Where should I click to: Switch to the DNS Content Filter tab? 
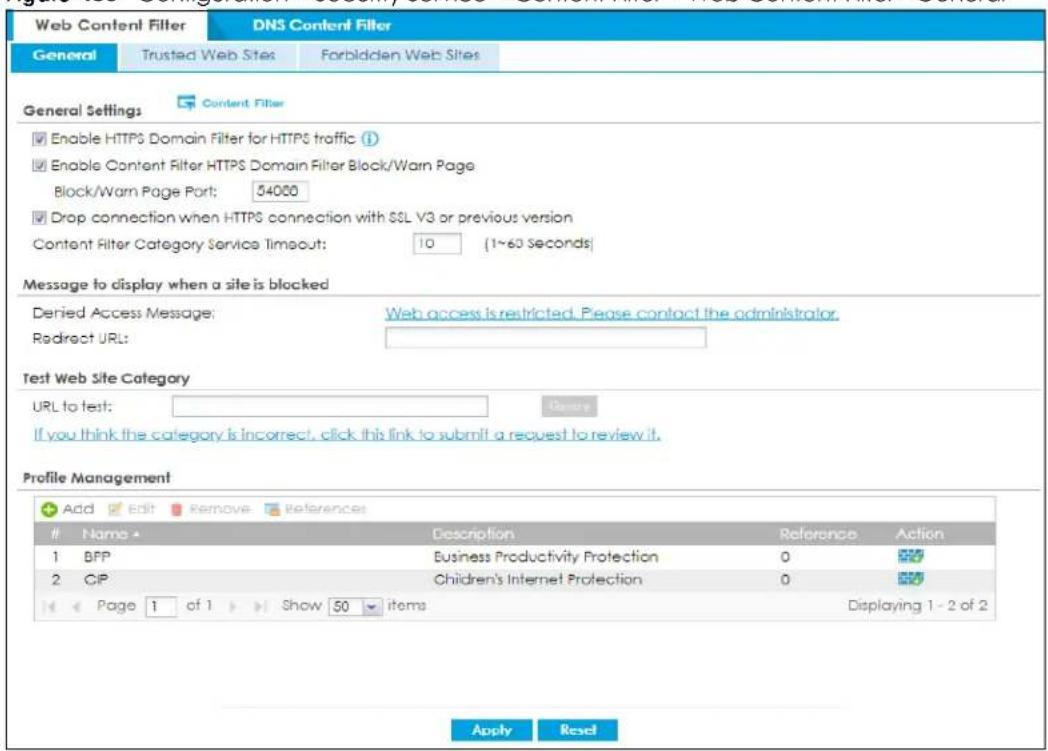tap(321, 25)
